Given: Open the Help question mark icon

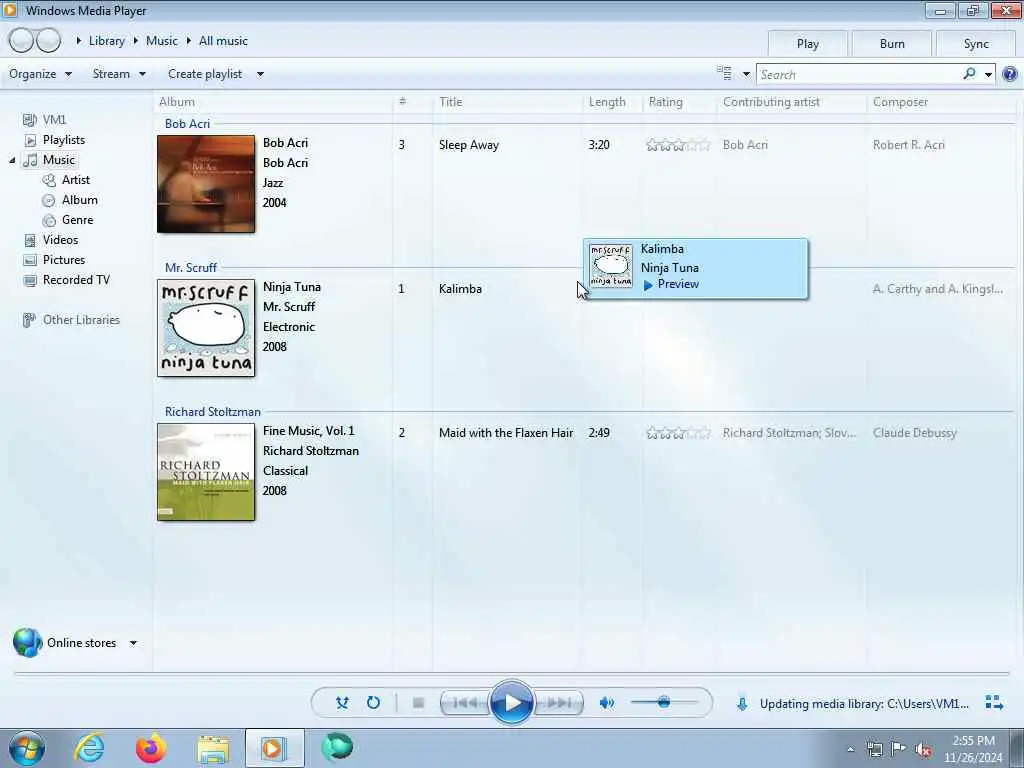Looking at the screenshot, I should coord(1010,74).
